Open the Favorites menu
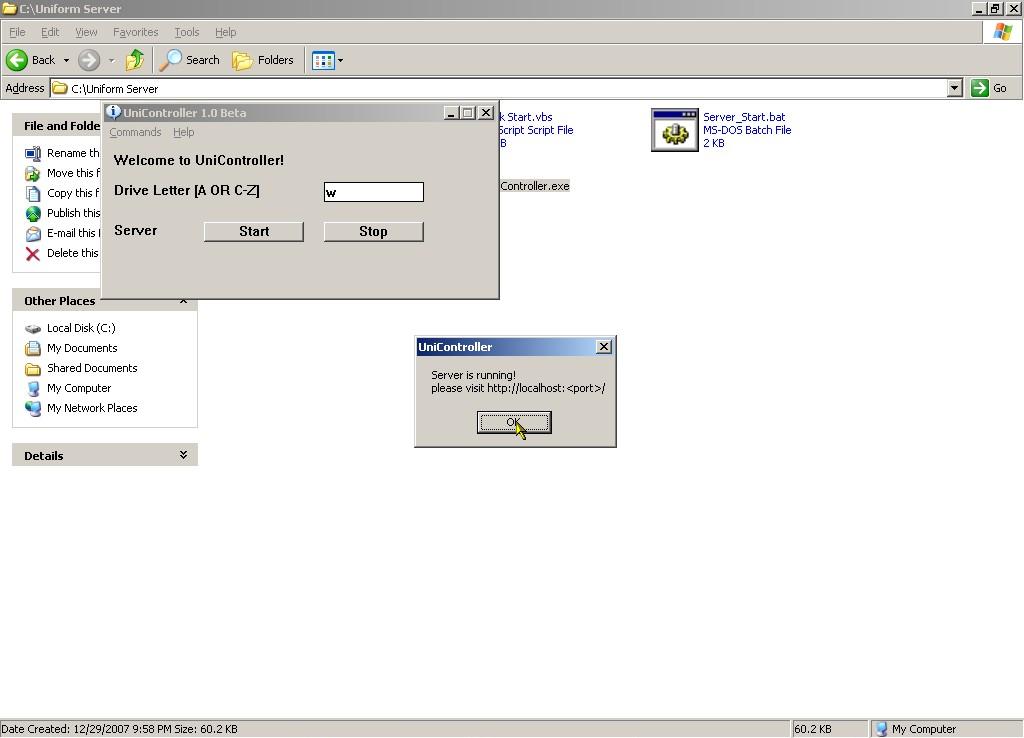The width and height of the screenshot is (1024, 738). pyautogui.click(x=135, y=32)
